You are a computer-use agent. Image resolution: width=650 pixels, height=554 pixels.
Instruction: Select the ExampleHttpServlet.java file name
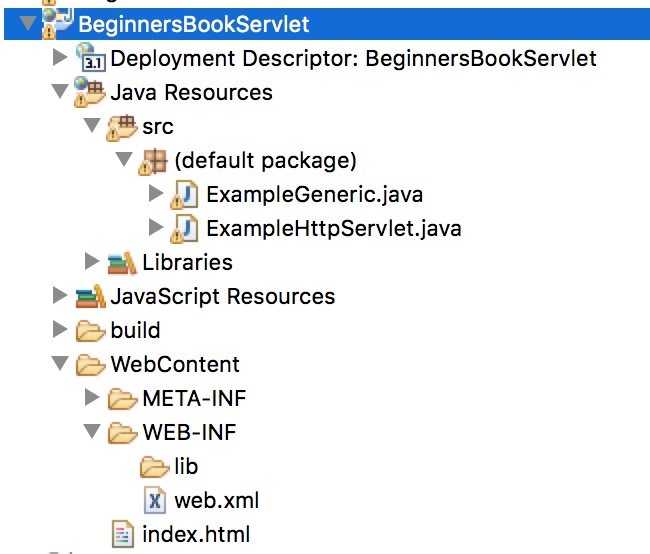[334, 229]
